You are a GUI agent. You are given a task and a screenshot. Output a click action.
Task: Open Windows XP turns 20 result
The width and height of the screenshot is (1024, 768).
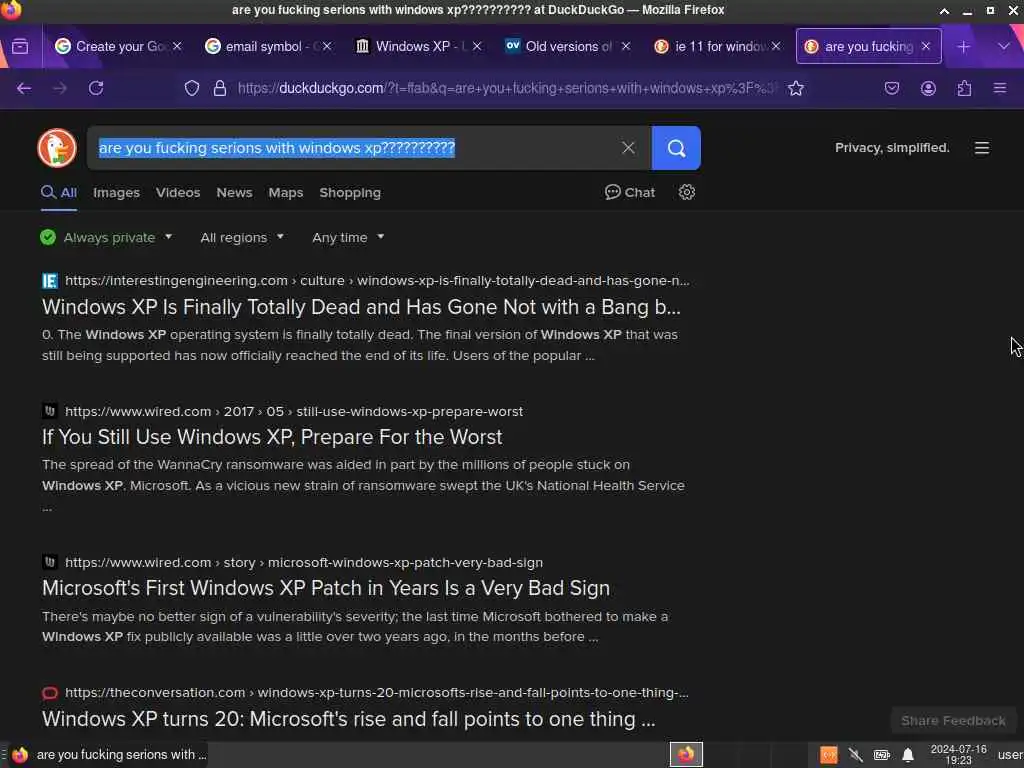[x=348, y=719]
